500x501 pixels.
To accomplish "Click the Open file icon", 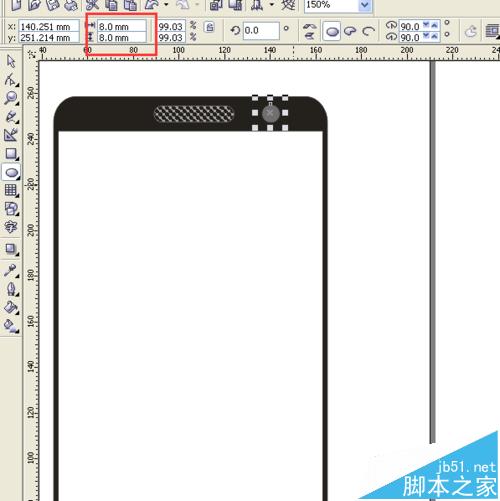I will coord(34,5).
